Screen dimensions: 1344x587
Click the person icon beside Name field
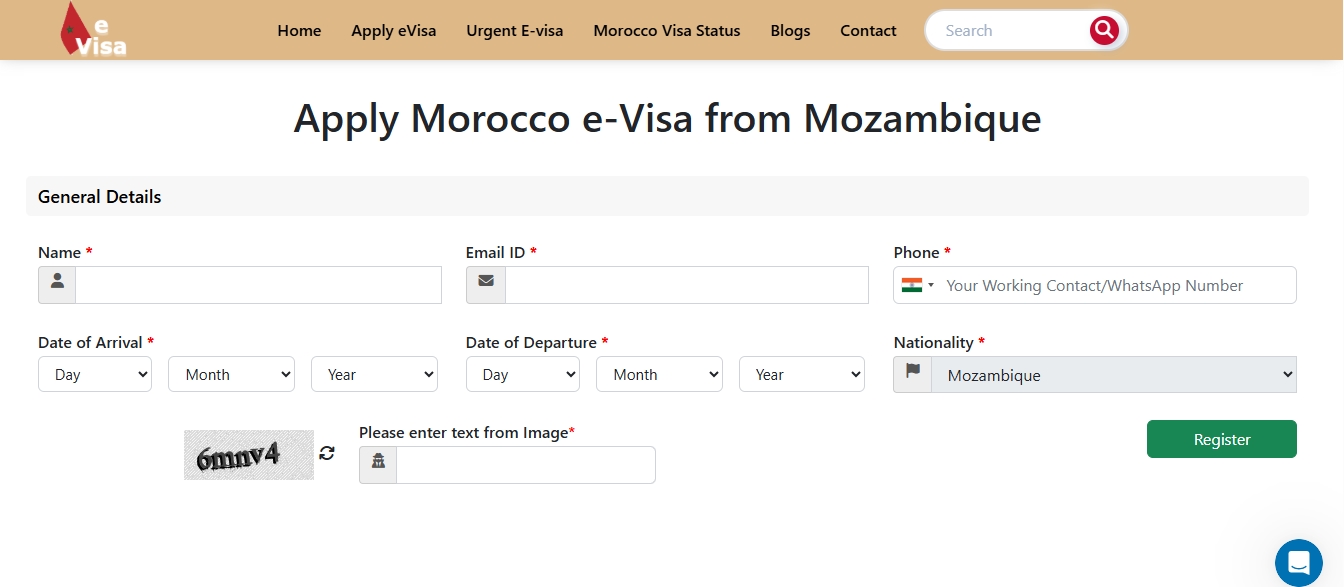(x=57, y=285)
